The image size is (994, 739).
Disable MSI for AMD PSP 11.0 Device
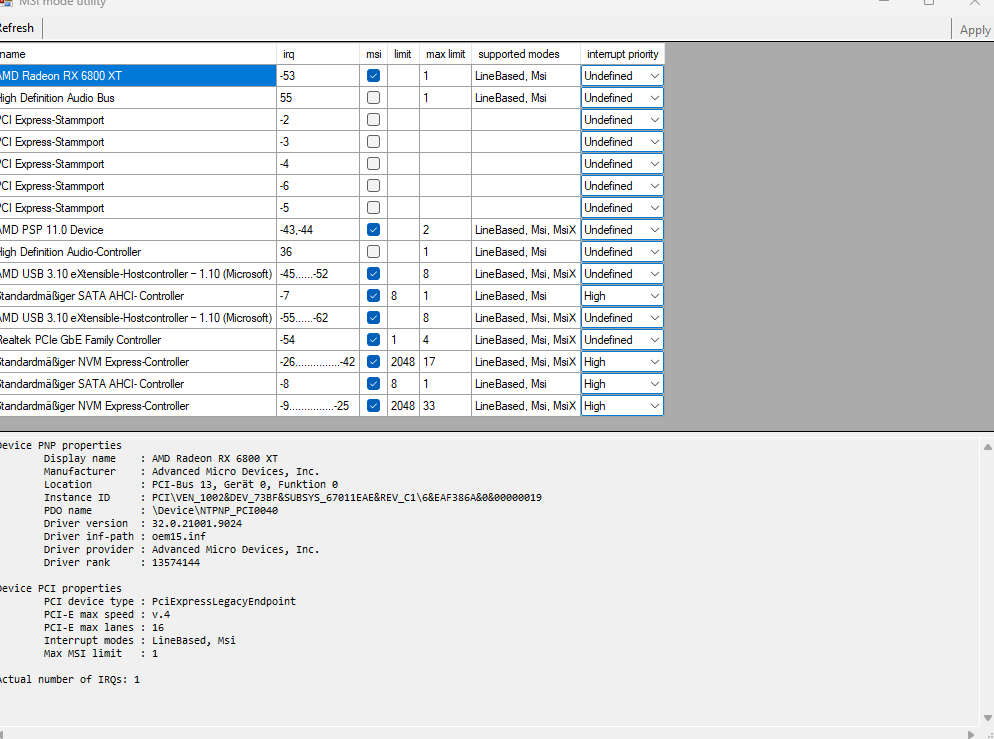(373, 229)
